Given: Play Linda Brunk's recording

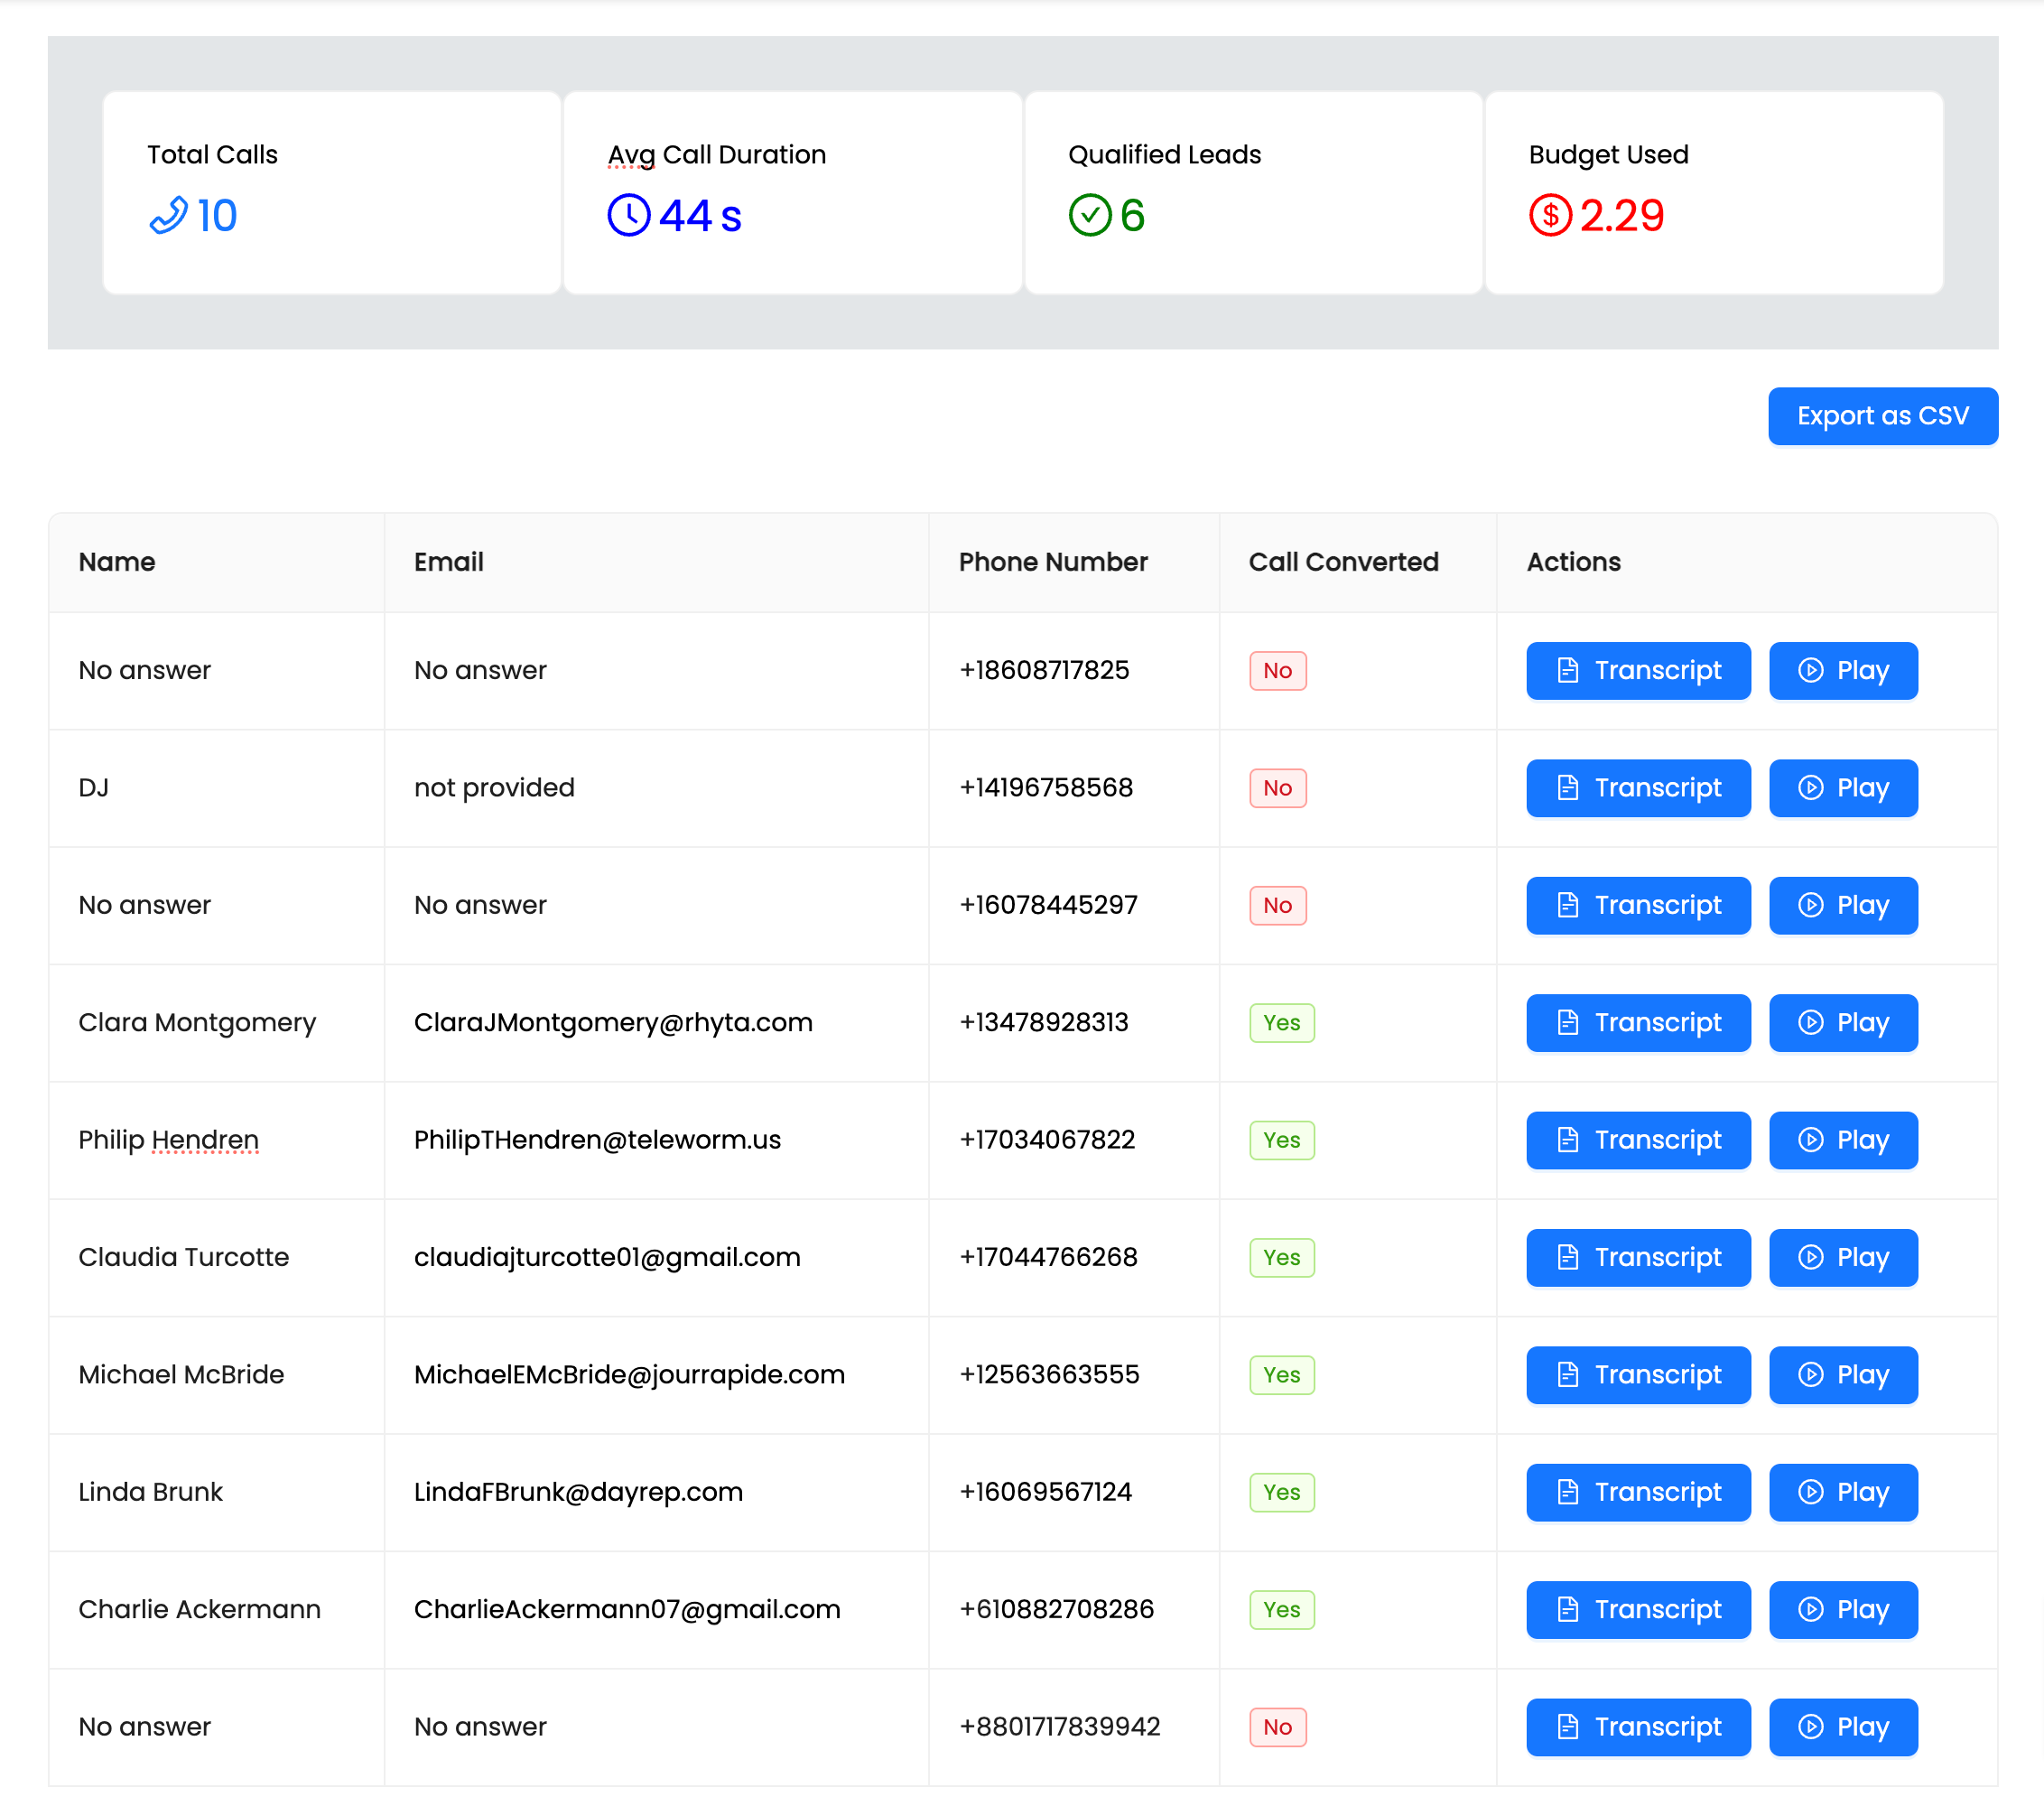Looking at the screenshot, I should pyautogui.click(x=1843, y=1493).
